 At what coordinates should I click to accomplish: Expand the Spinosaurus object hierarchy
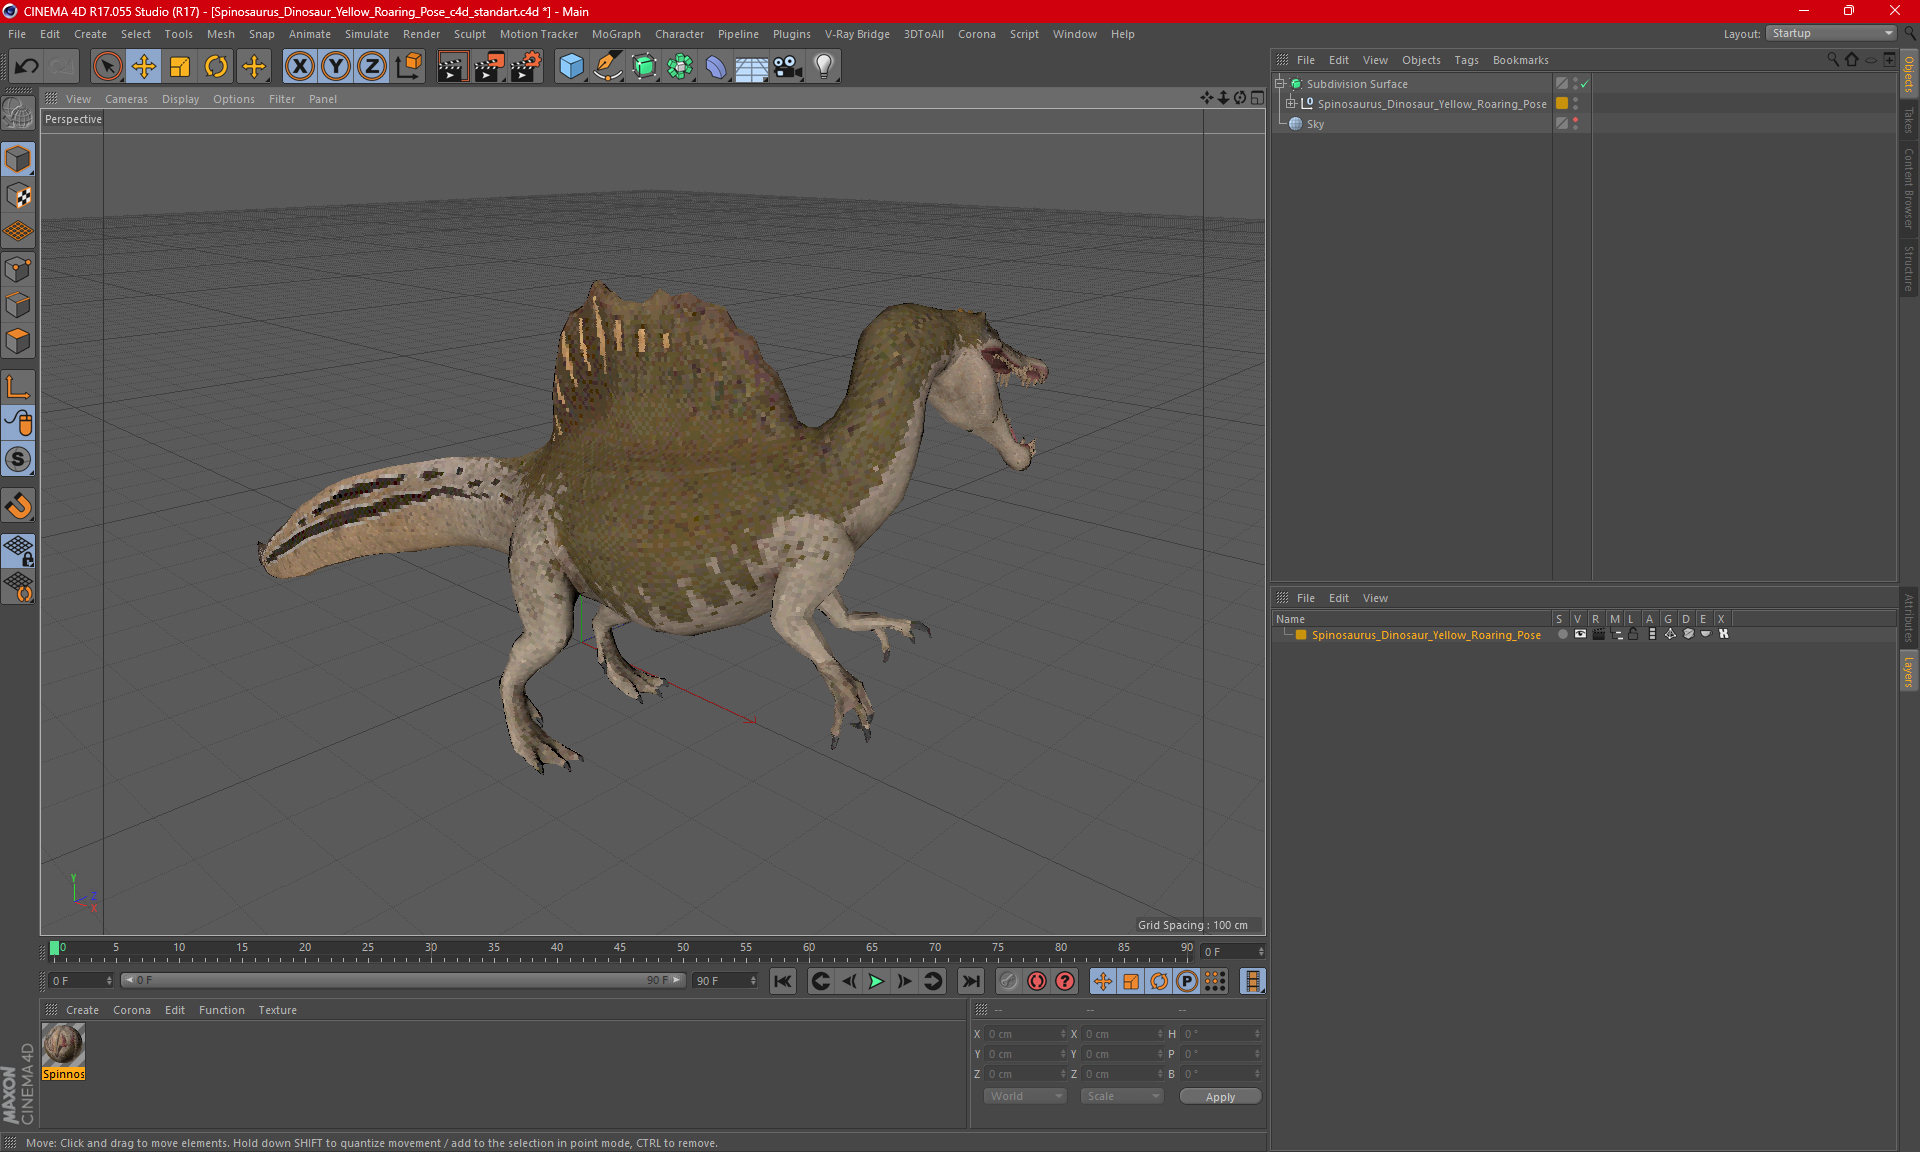[1291, 104]
